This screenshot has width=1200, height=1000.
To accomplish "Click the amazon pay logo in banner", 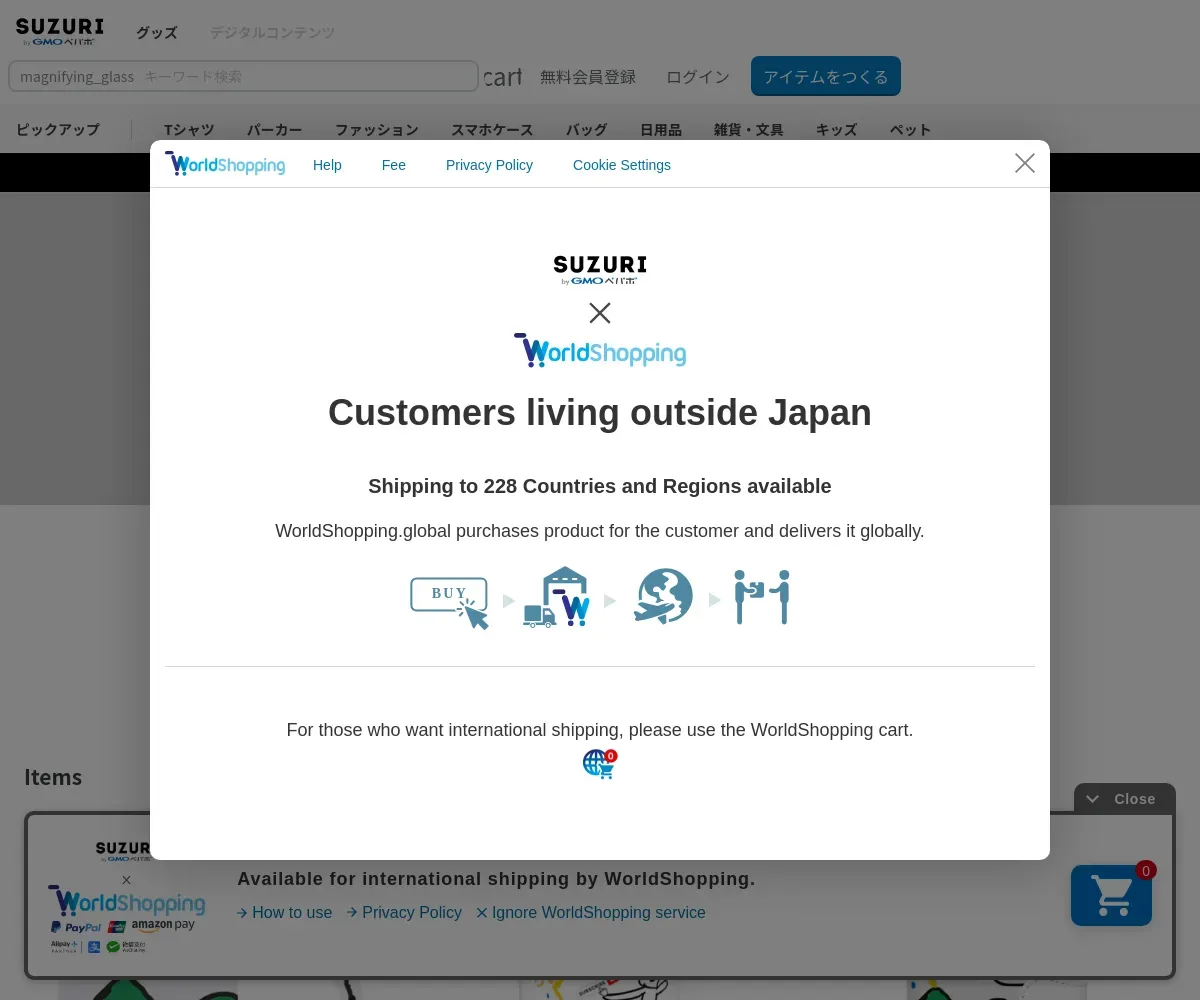I will click(163, 926).
